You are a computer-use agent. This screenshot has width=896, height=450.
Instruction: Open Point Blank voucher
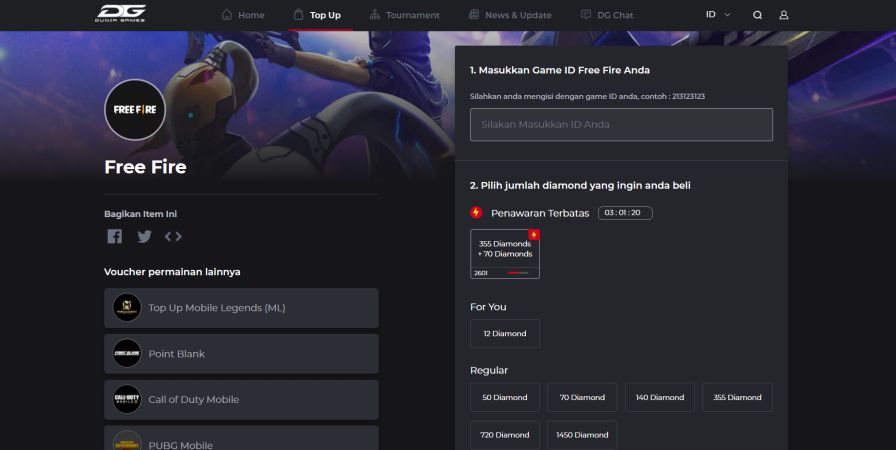[x=241, y=354]
